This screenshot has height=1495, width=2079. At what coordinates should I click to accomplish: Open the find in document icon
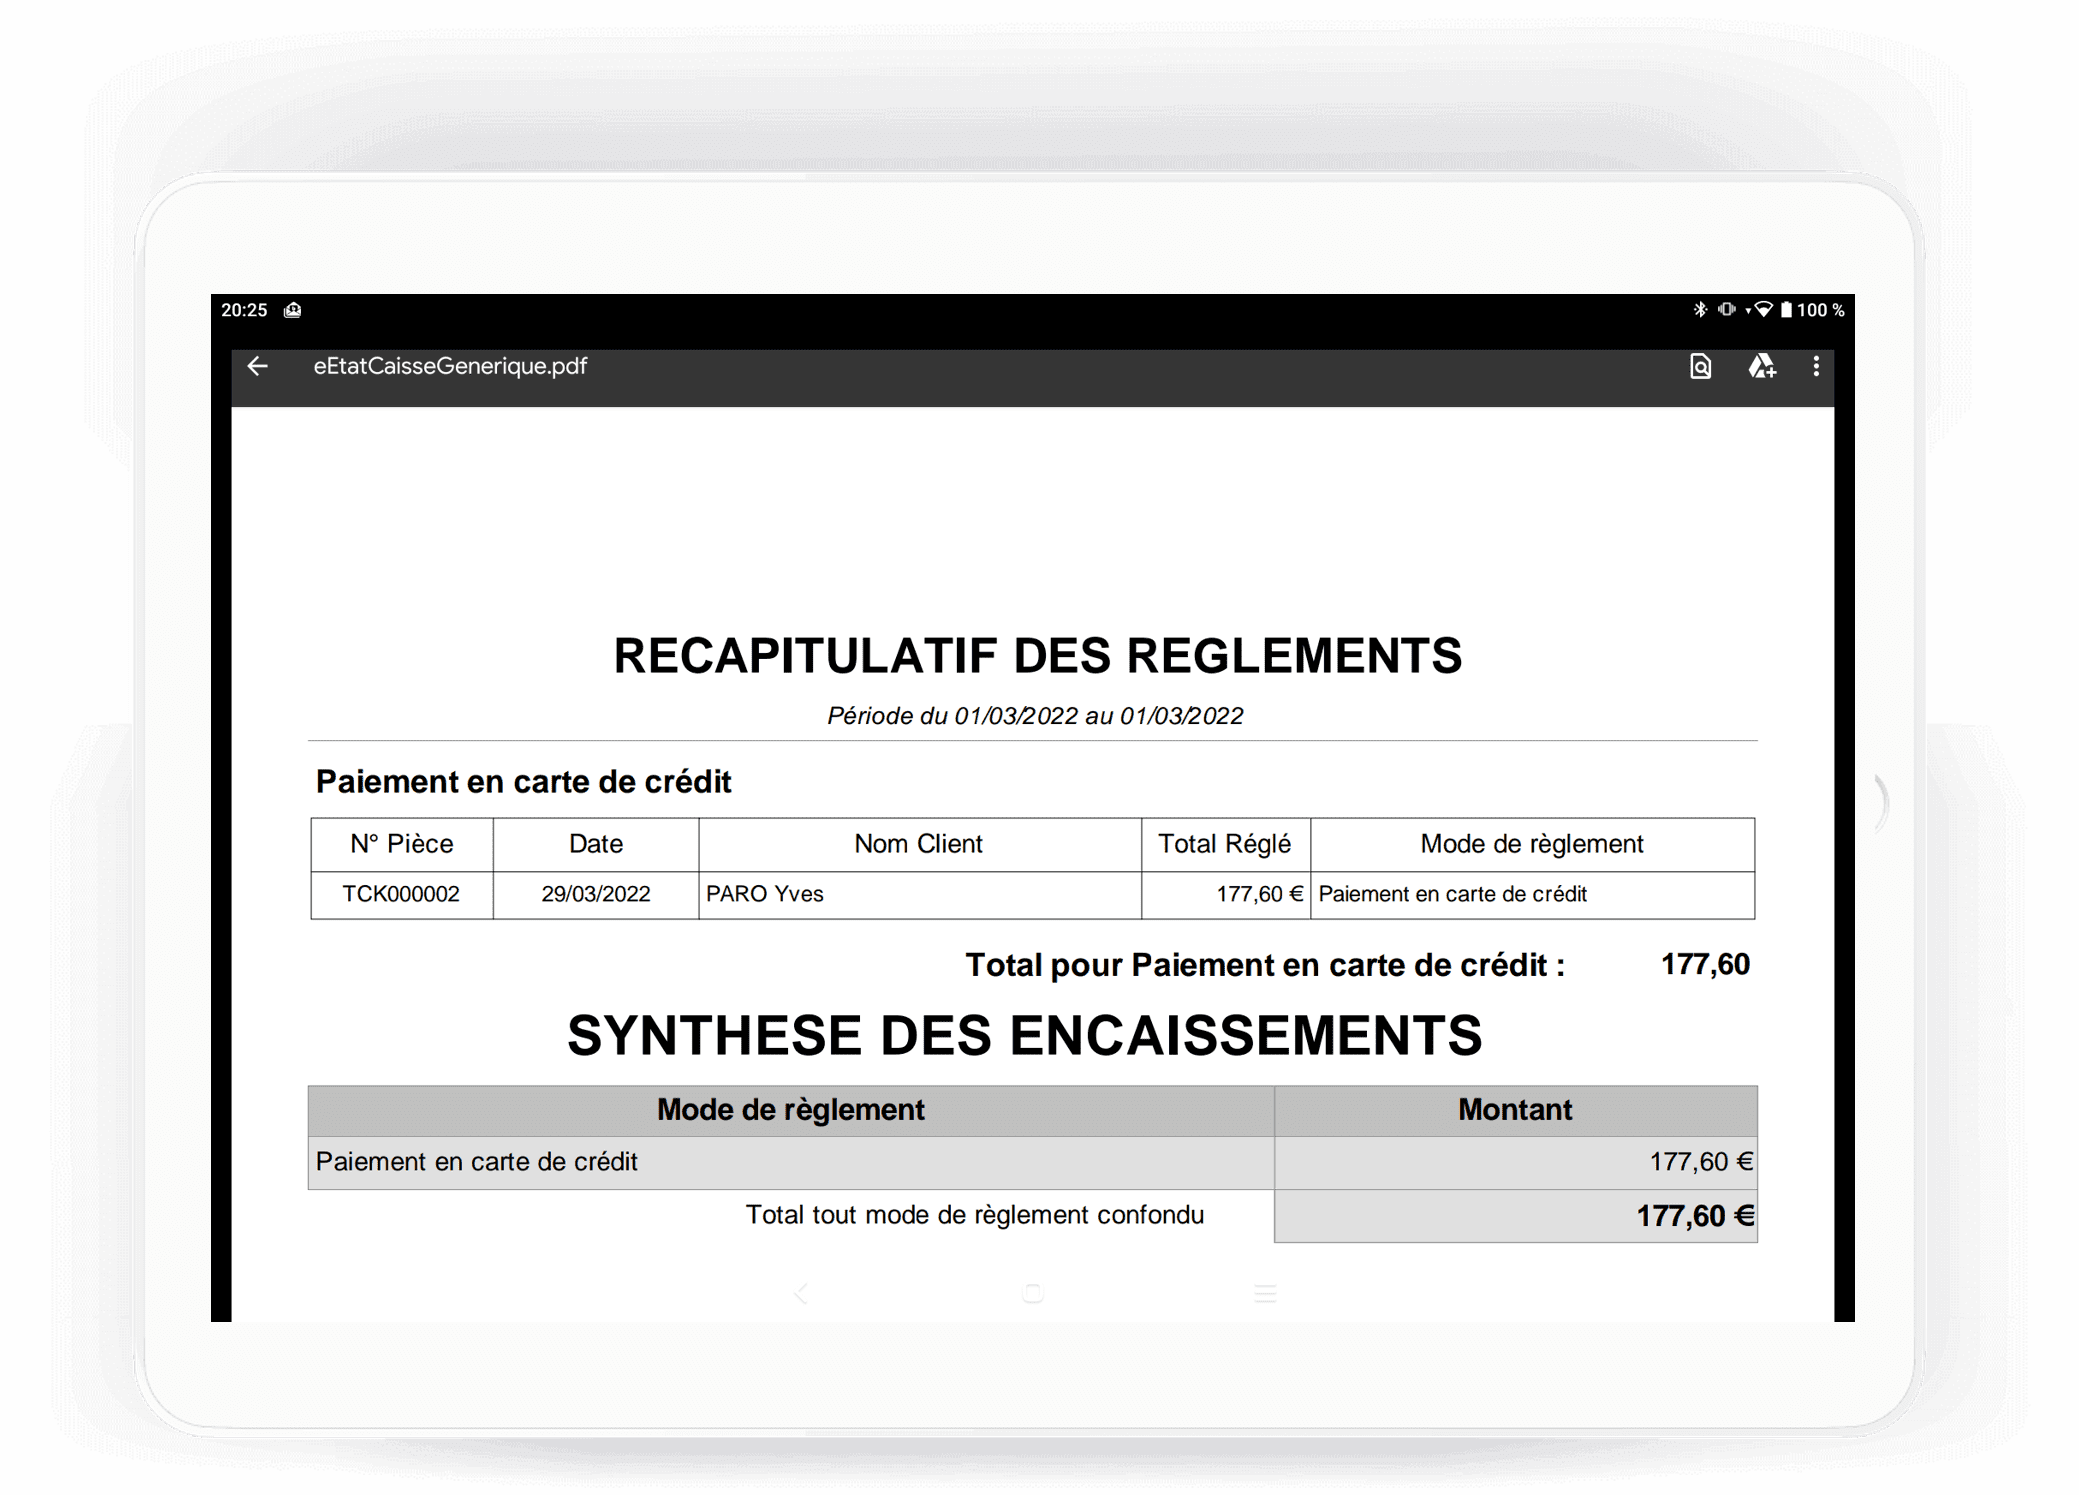pos(1700,367)
